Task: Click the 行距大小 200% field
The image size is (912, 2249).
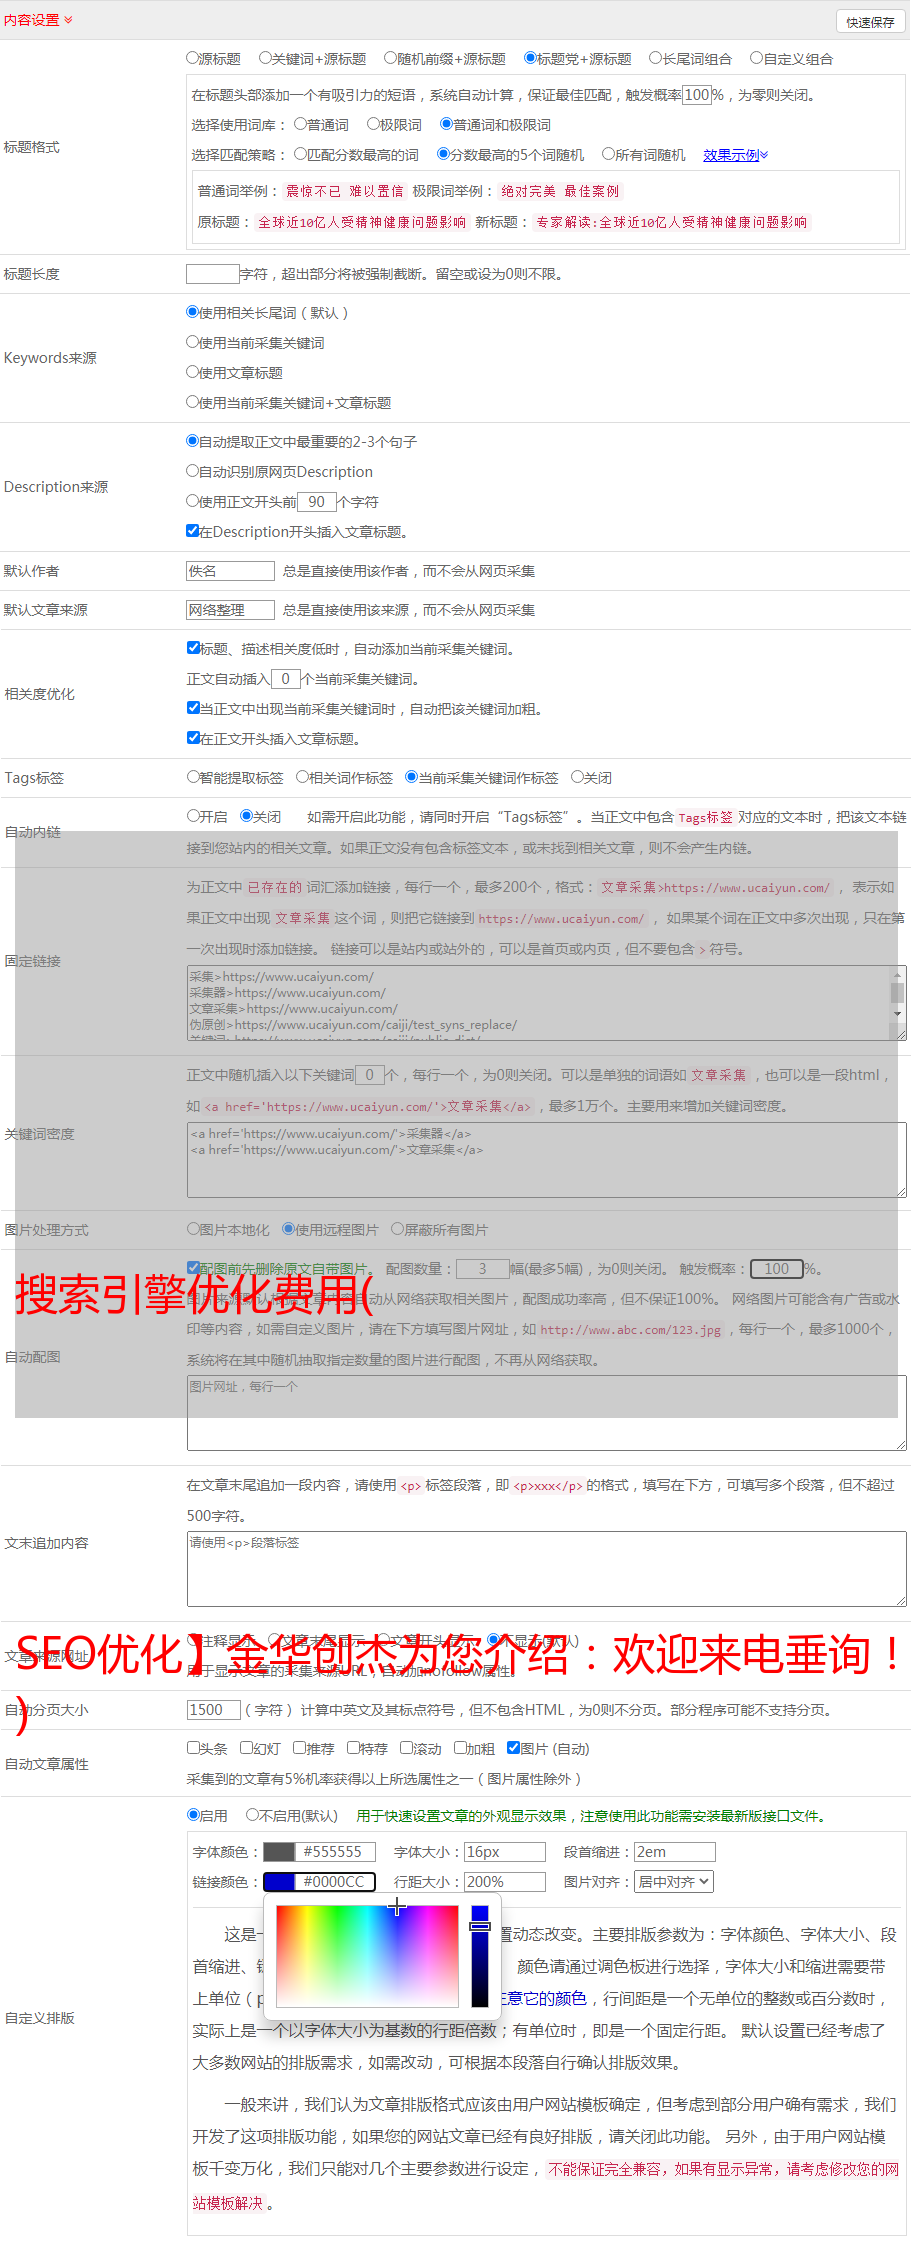Action: (x=505, y=1882)
